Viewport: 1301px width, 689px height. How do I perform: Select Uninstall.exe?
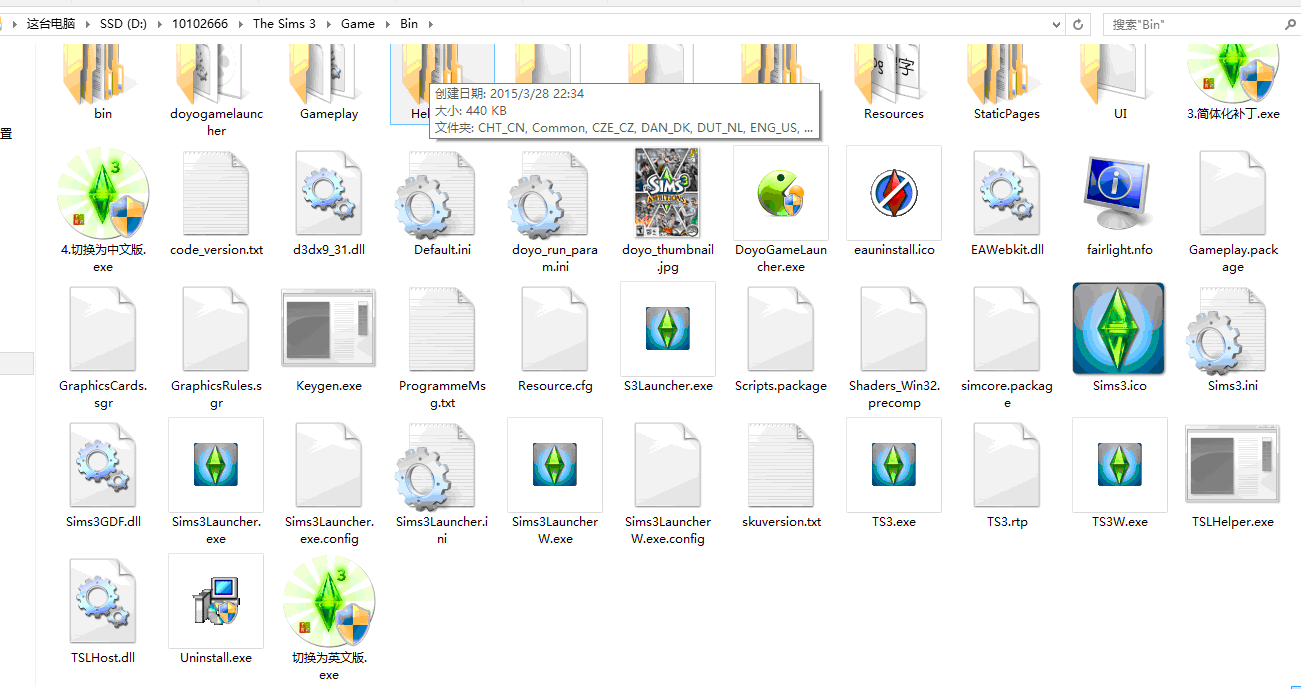coord(216,611)
